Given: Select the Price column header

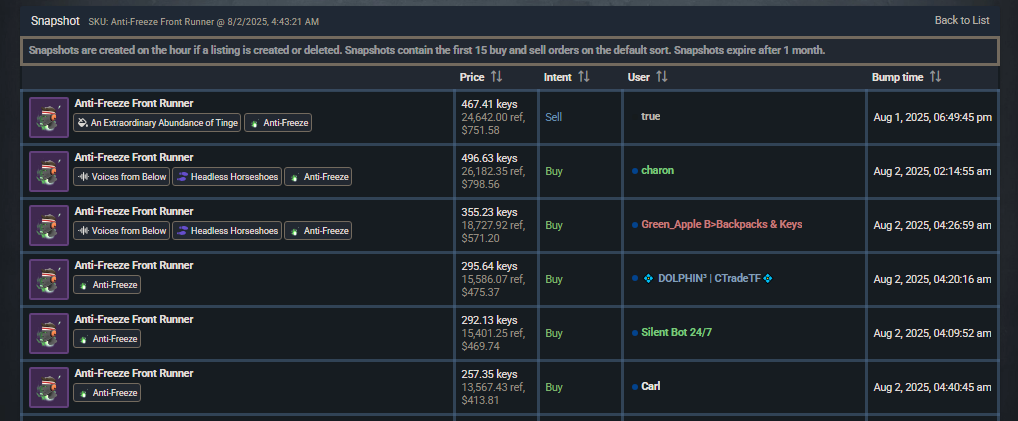Looking at the screenshot, I should (472, 77).
